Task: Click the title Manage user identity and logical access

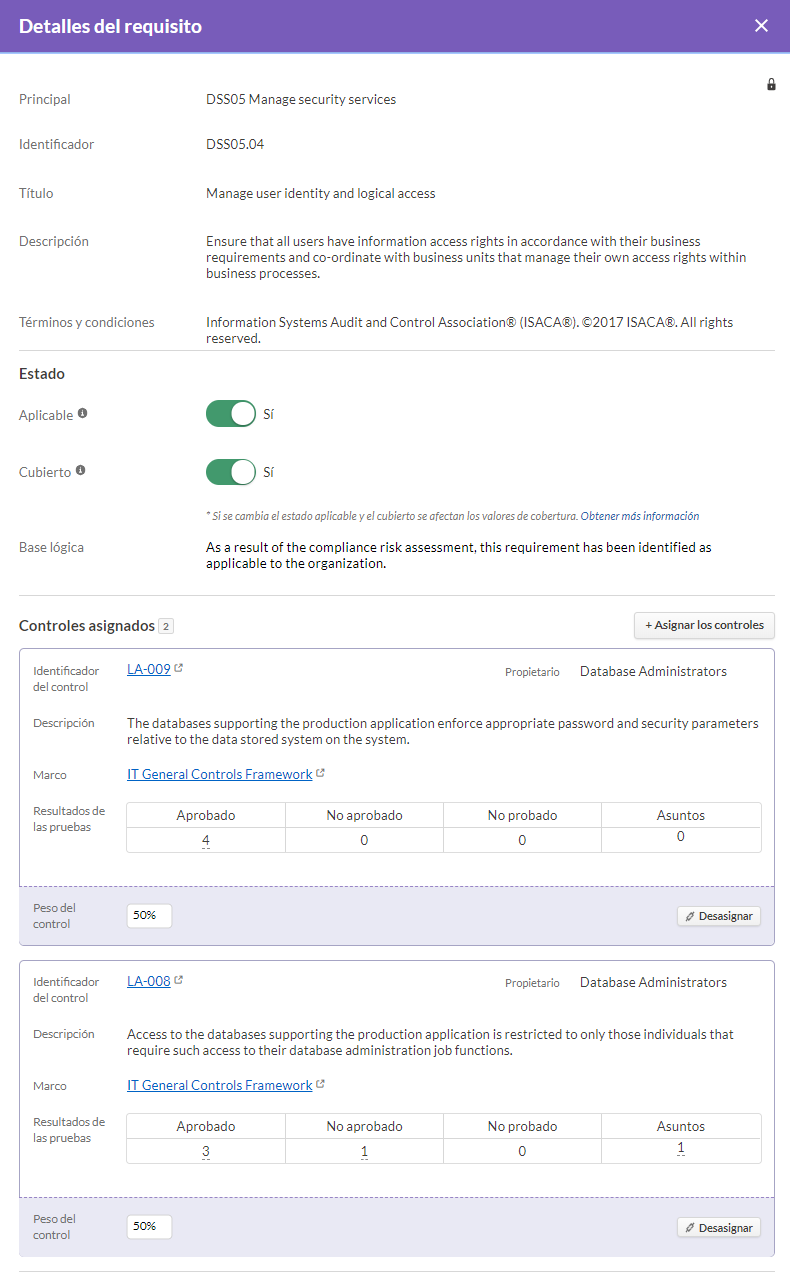Action: [321, 193]
